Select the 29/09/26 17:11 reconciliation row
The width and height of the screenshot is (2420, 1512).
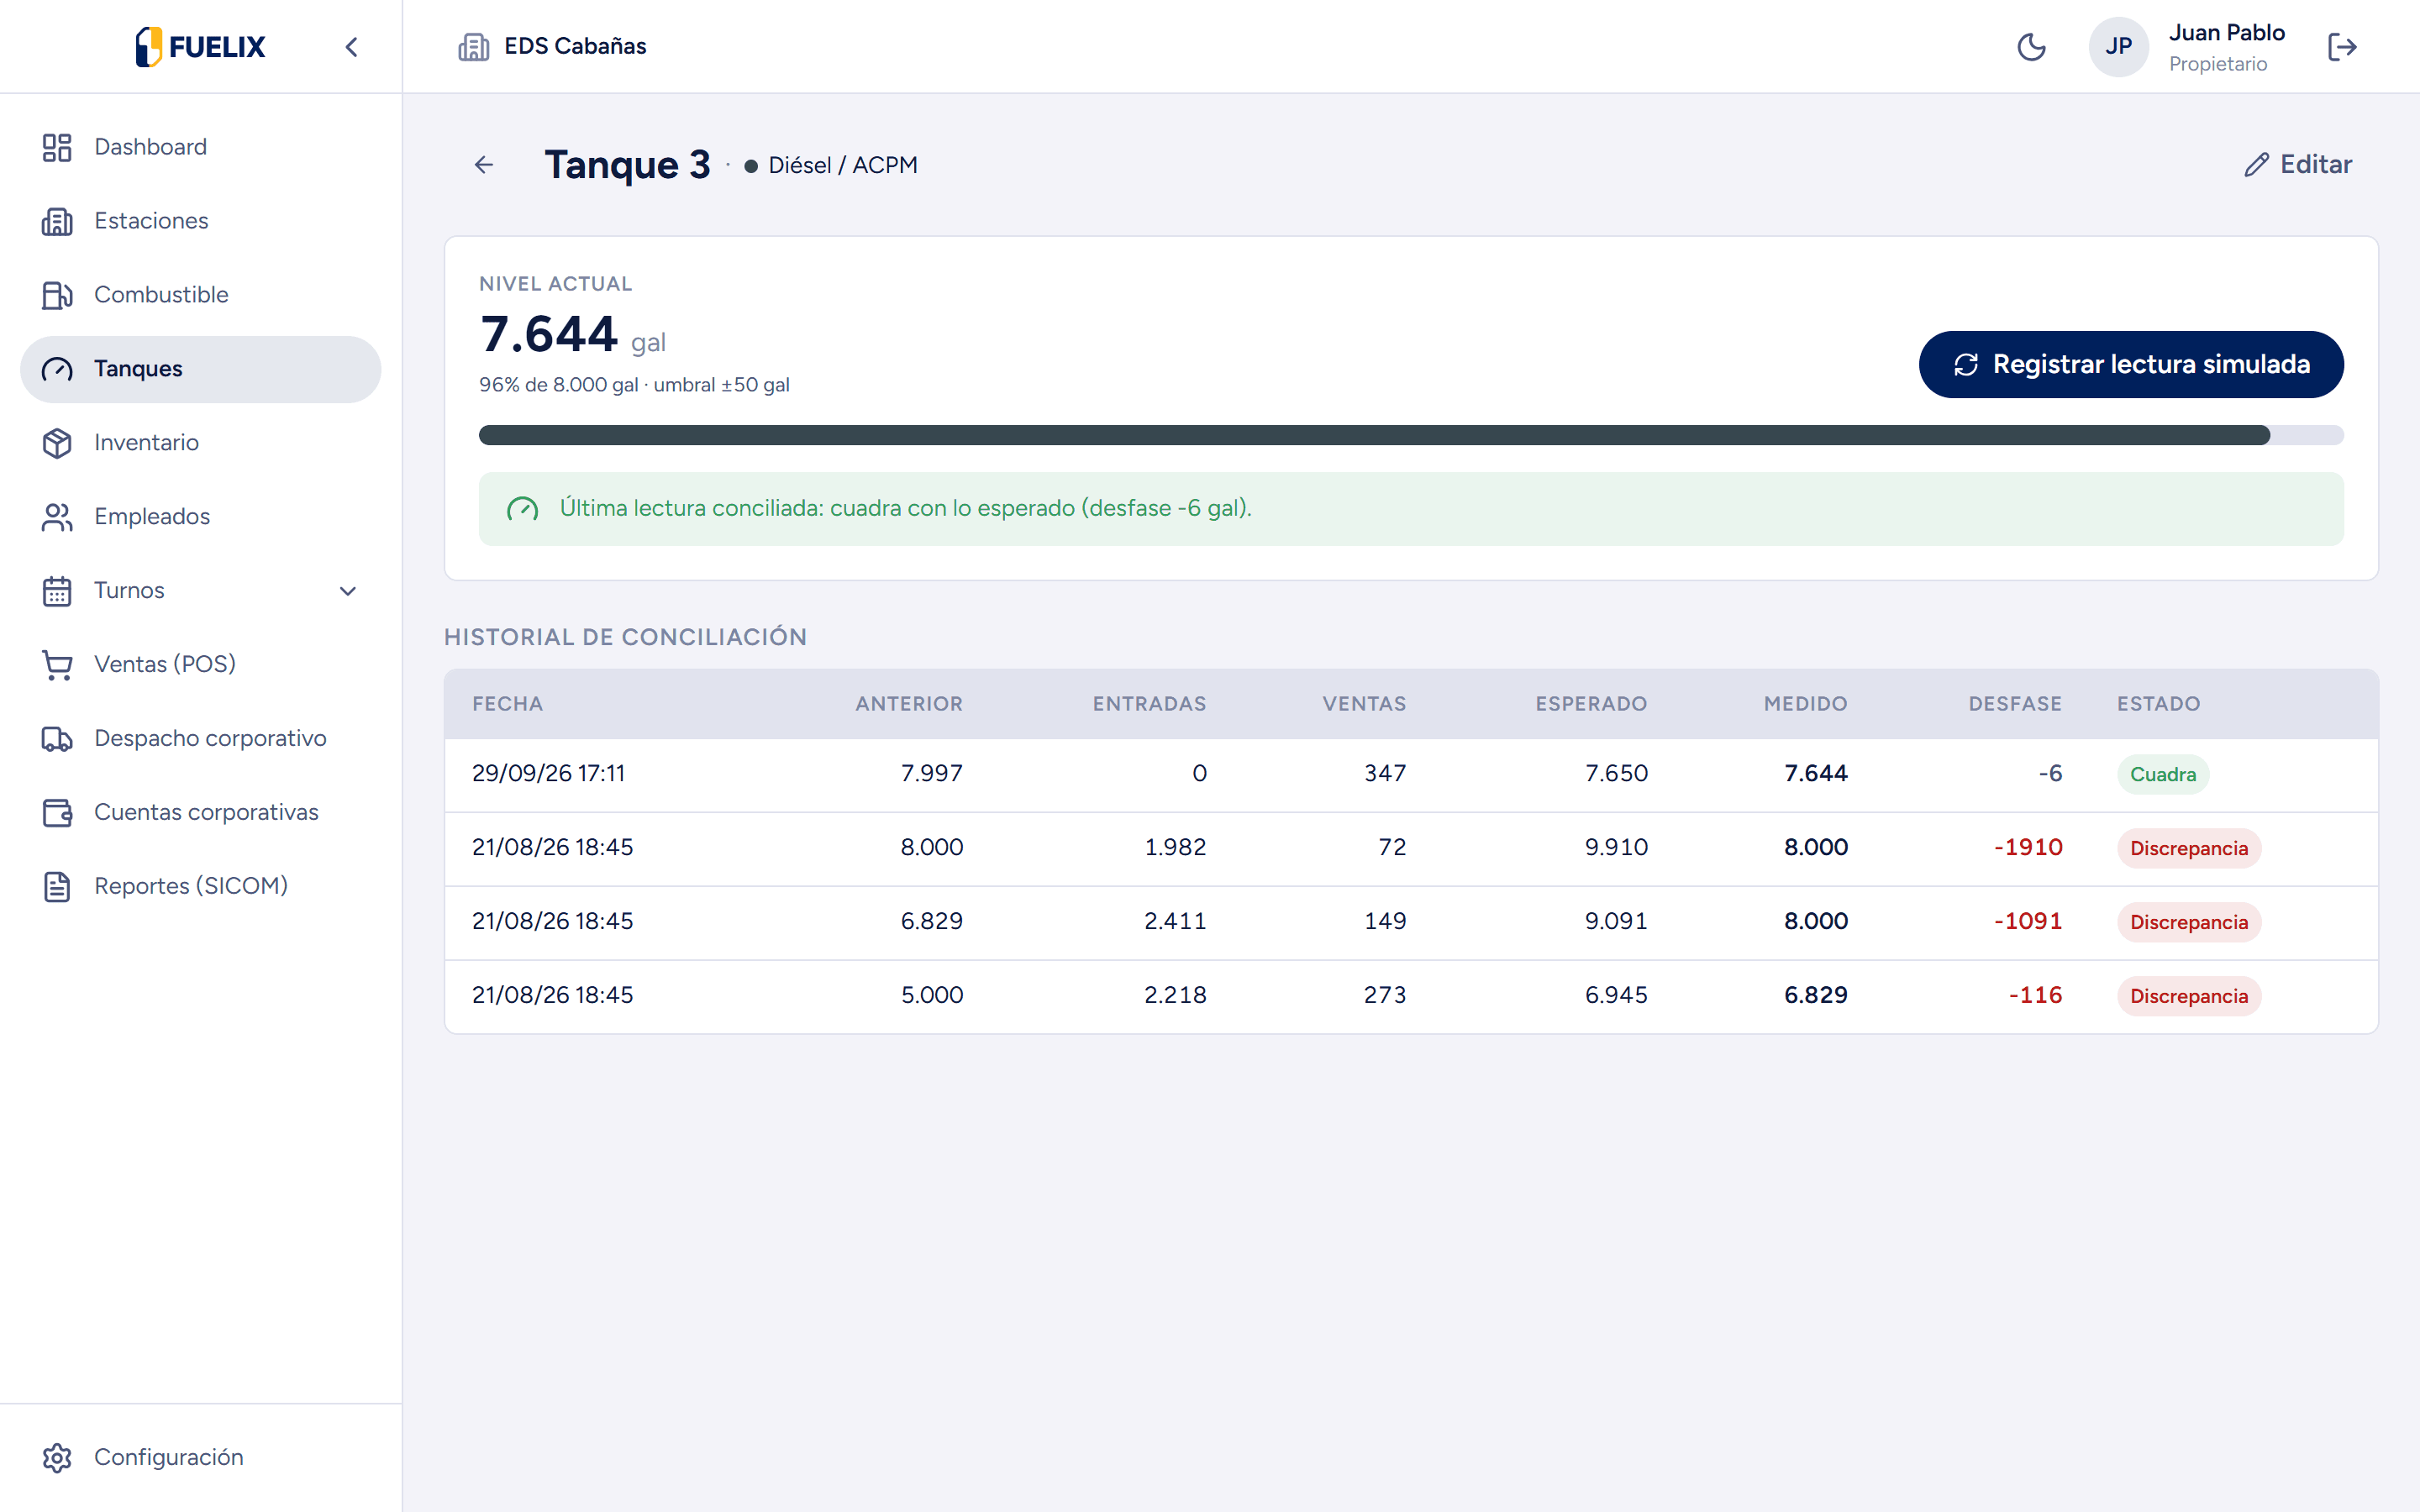pos(1411,774)
